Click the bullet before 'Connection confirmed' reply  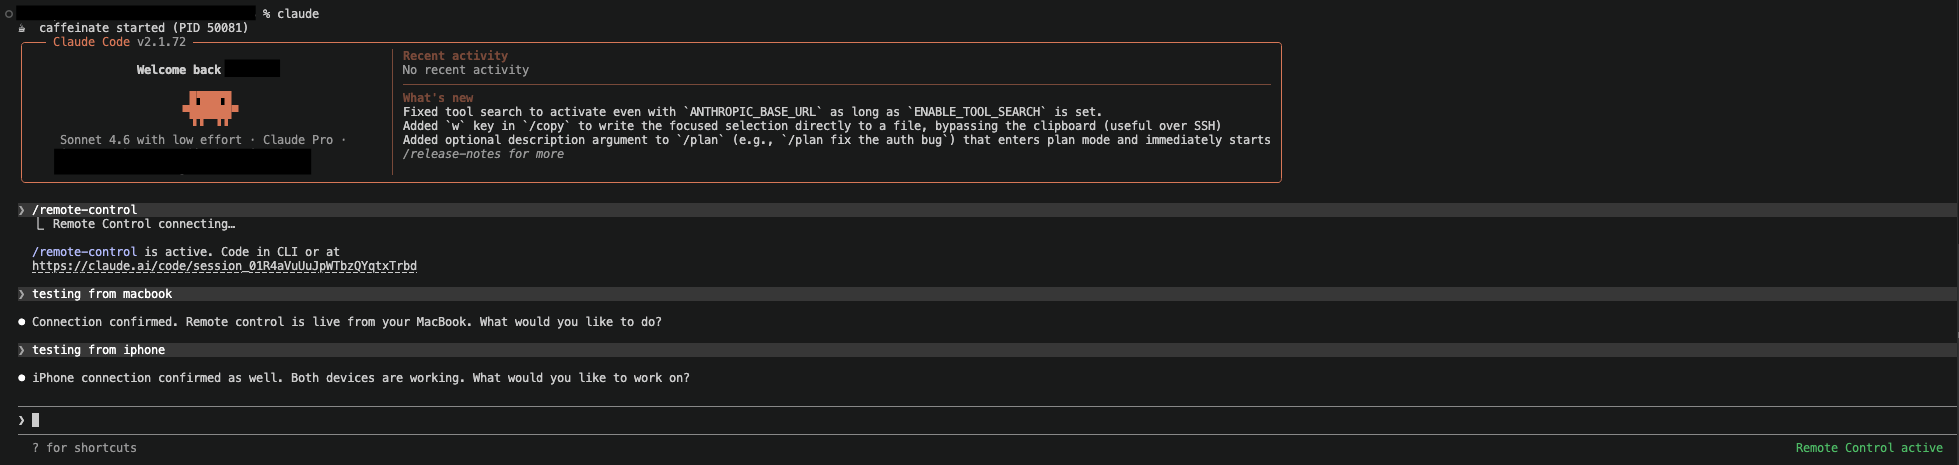pyautogui.click(x=22, y=322)
